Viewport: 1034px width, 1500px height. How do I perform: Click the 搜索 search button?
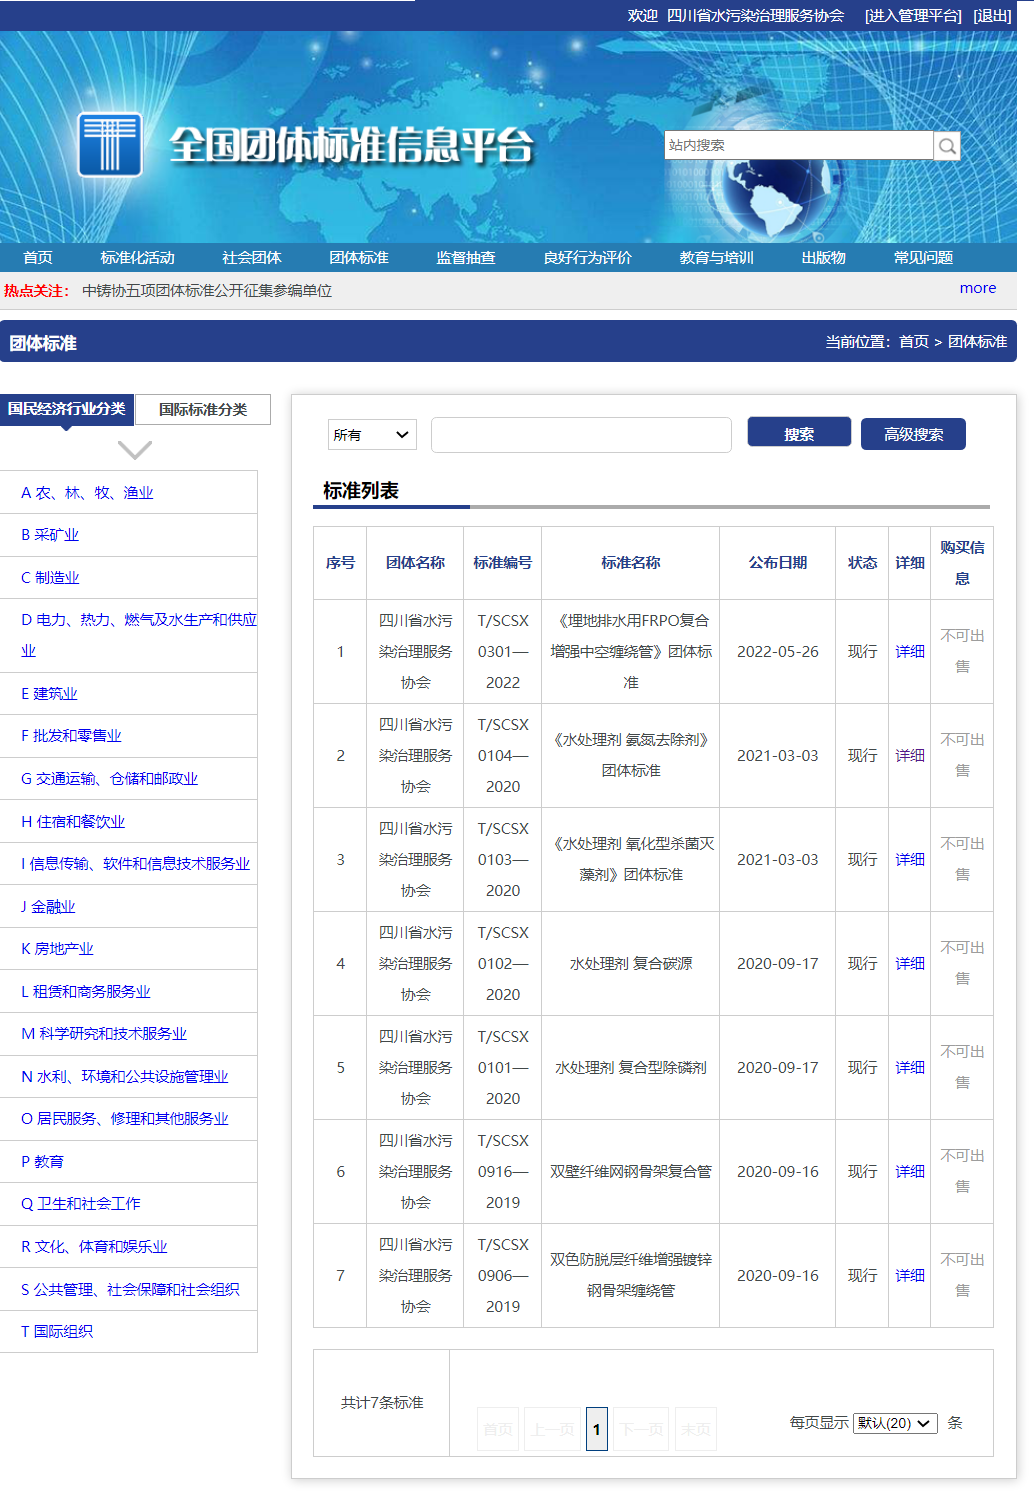798,431
